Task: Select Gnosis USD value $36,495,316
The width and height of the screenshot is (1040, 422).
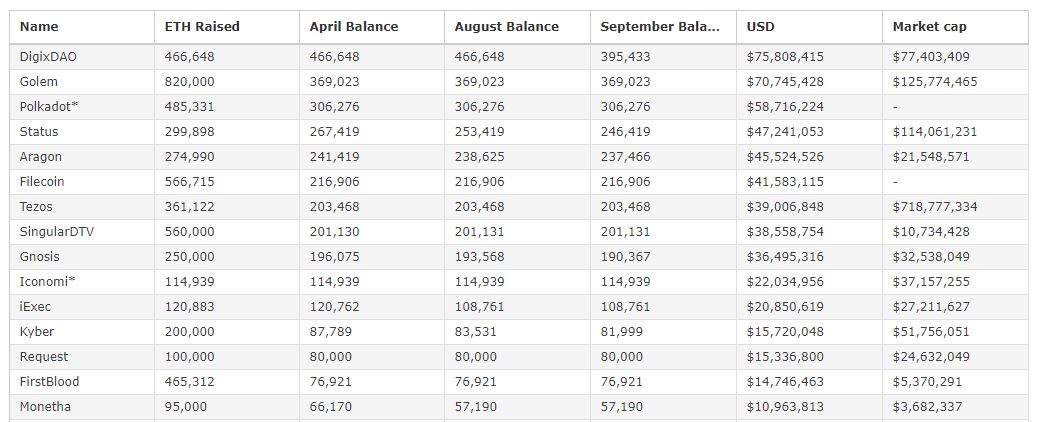Action: (x=785, y=257)
